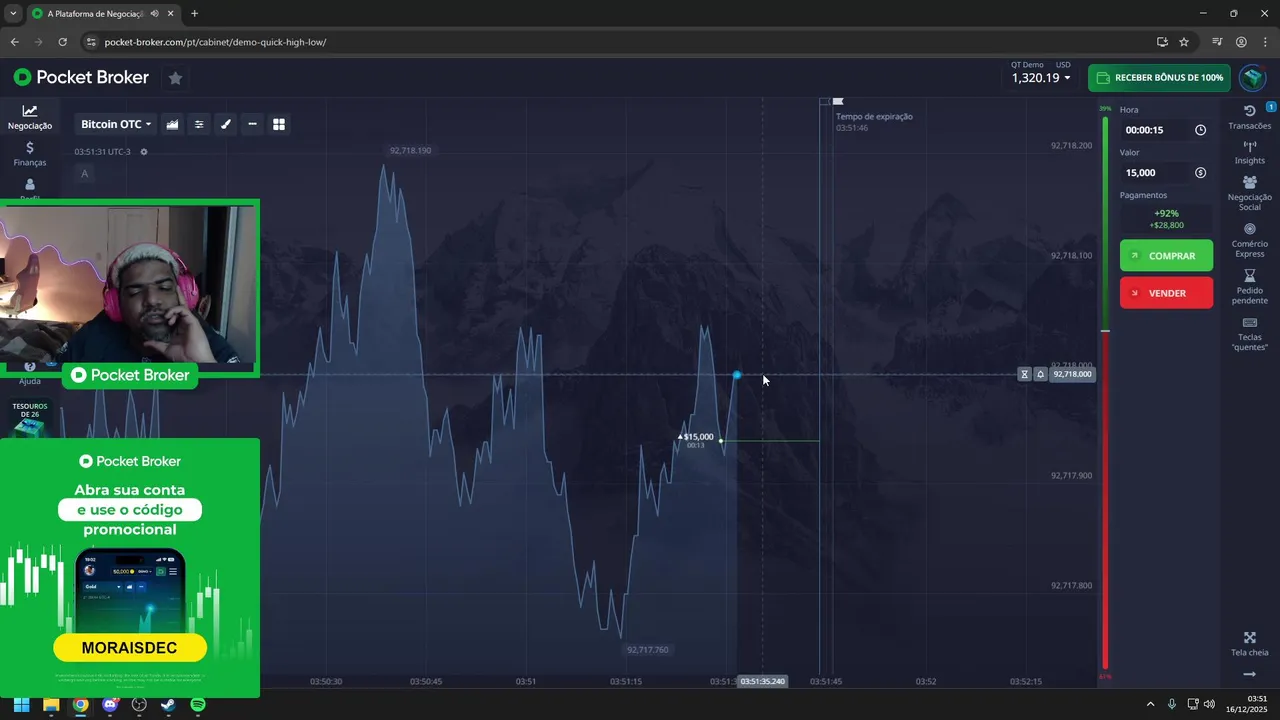Click the 92,718.000 current price label
Viewport: 1280px width, 720px height.
click(1073, 374)
